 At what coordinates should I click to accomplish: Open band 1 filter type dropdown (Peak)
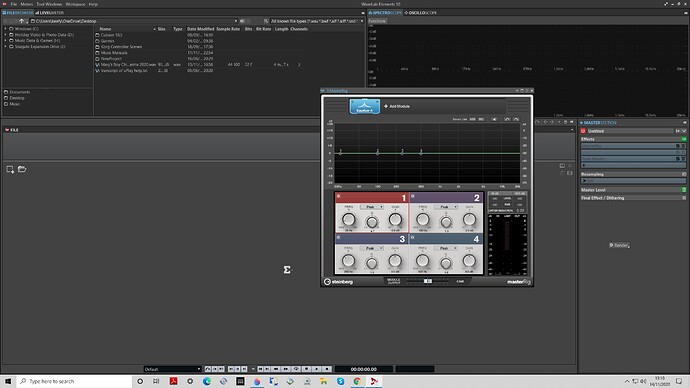click(371, 207)
